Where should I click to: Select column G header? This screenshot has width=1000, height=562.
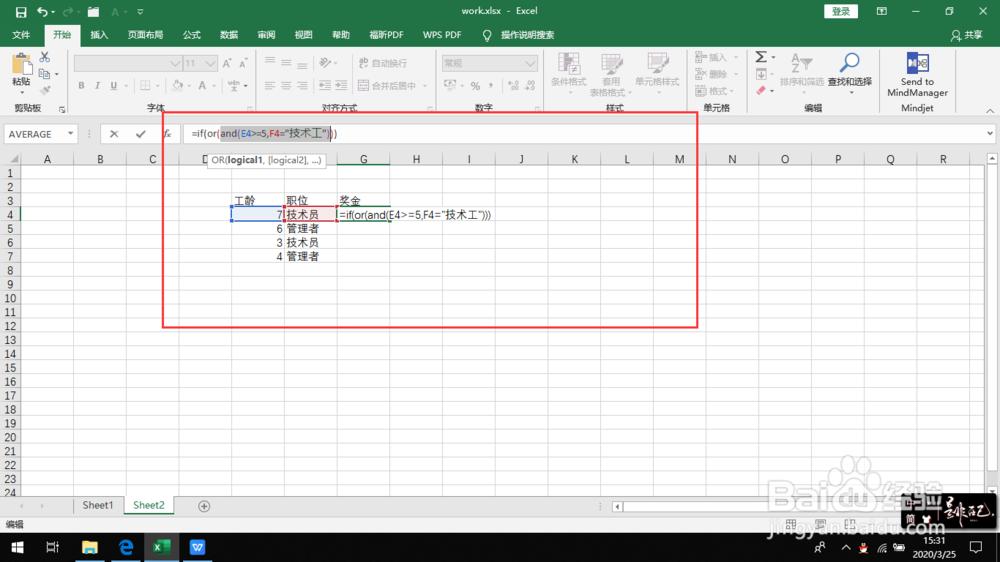point(364,159)
